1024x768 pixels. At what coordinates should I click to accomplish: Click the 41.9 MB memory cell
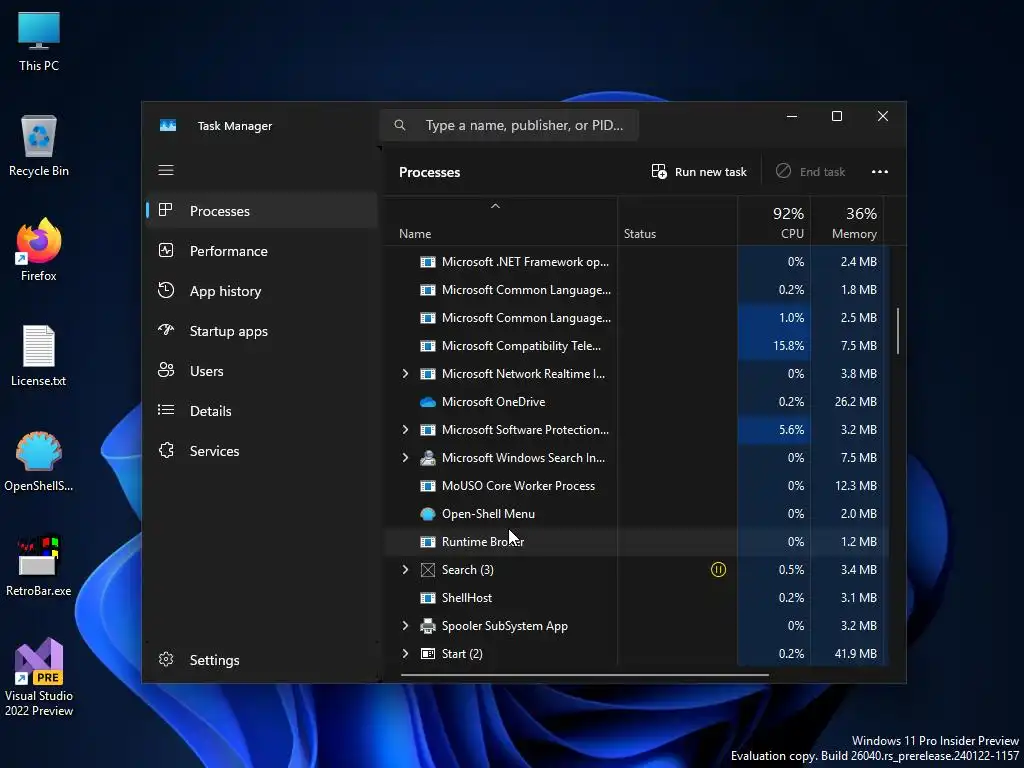[847, 654]
